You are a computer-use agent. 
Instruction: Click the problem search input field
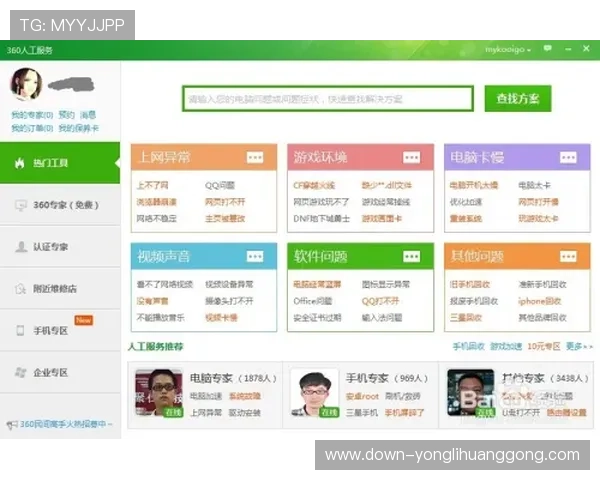pyautogui.click(x=328, y=99)
